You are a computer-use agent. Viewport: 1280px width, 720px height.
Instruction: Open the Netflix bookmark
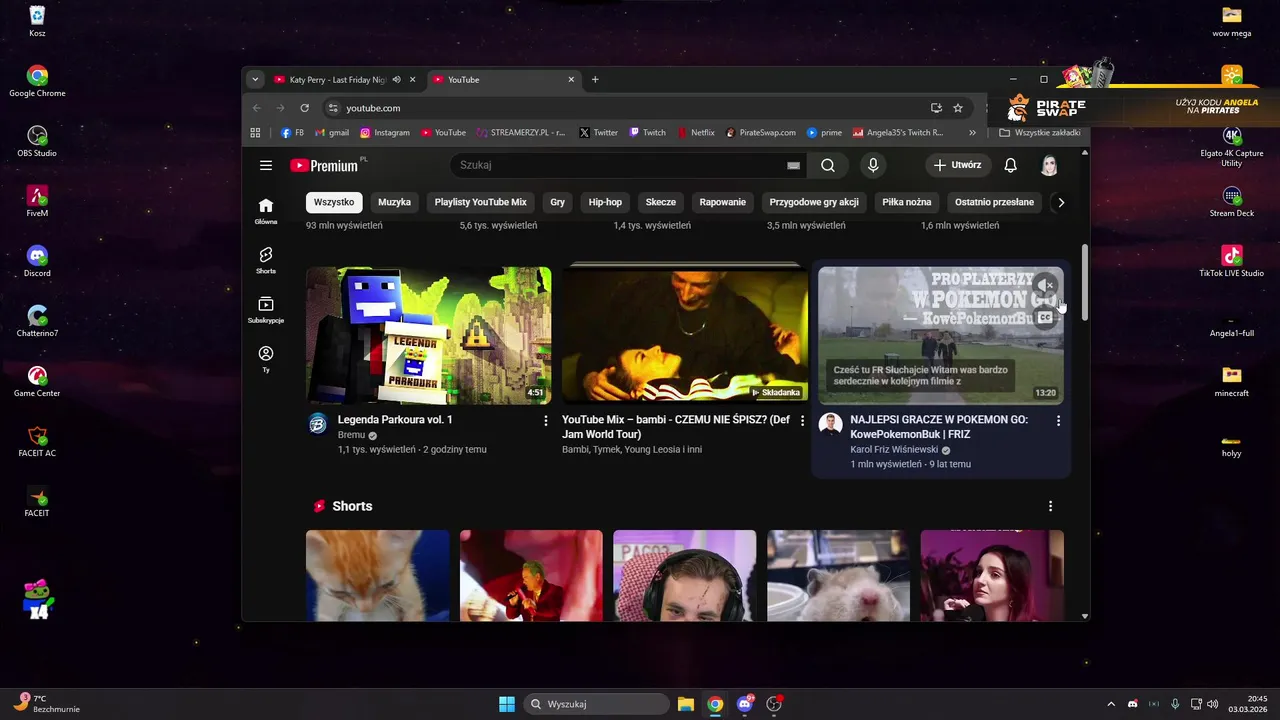[696, 132]
